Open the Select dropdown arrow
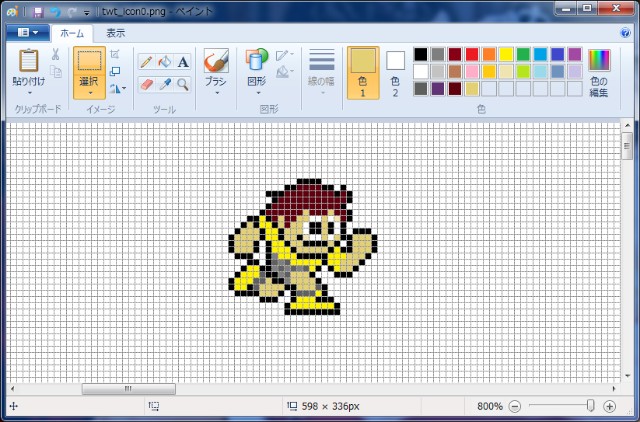The image size is (640, 422). pos(89,93)
